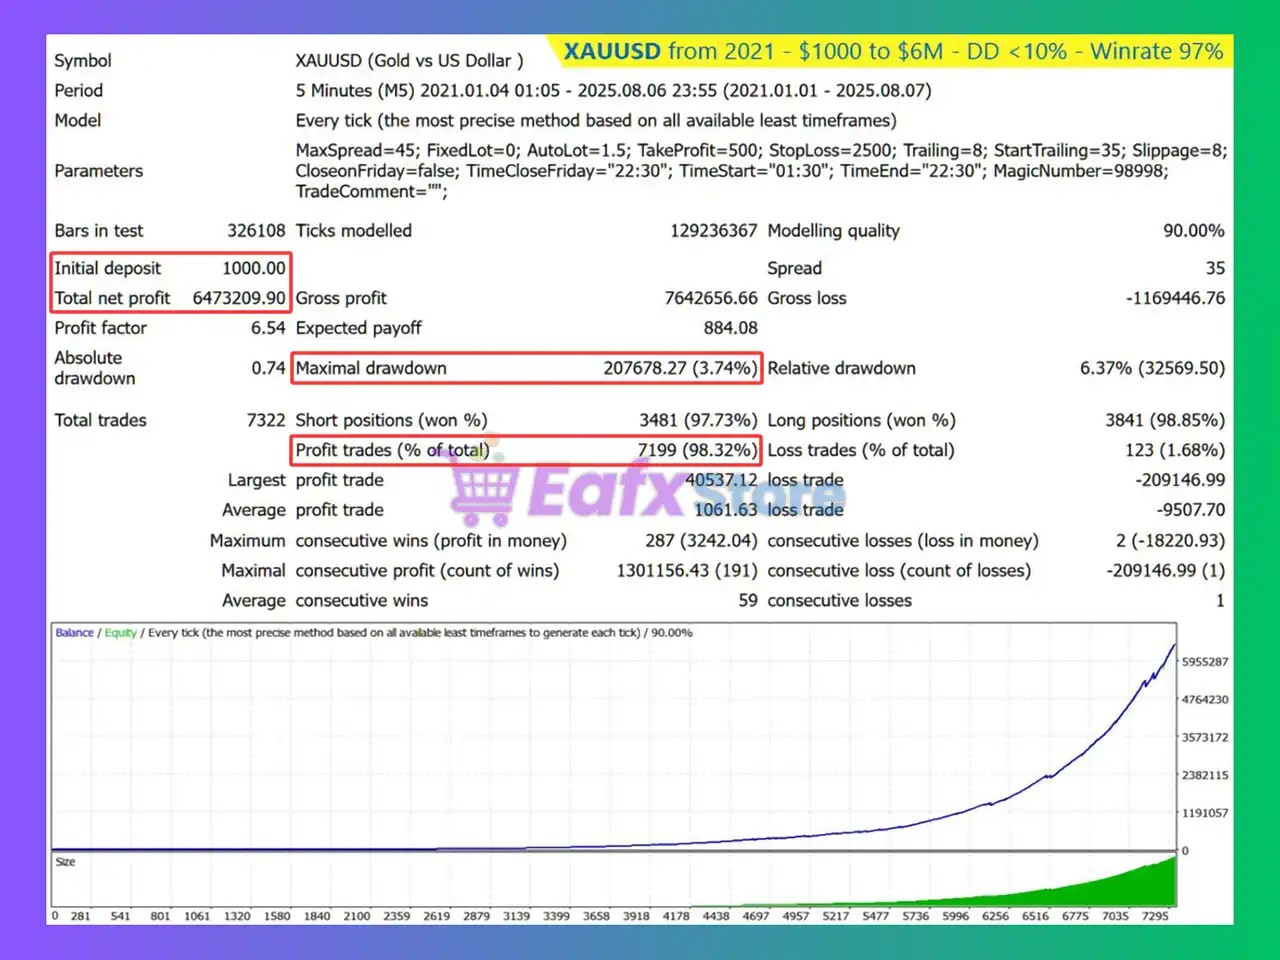Click the highlighted Maximal drawdown box

pyautogui.click(x=526, y=368)
